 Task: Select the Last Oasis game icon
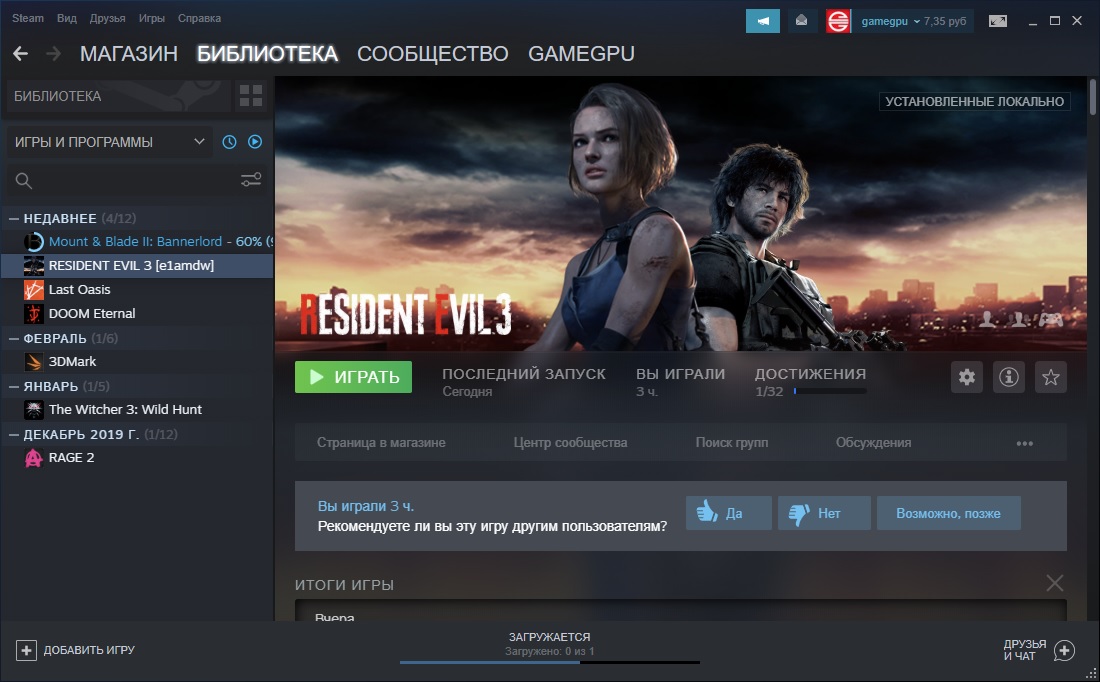click(34, 289)
